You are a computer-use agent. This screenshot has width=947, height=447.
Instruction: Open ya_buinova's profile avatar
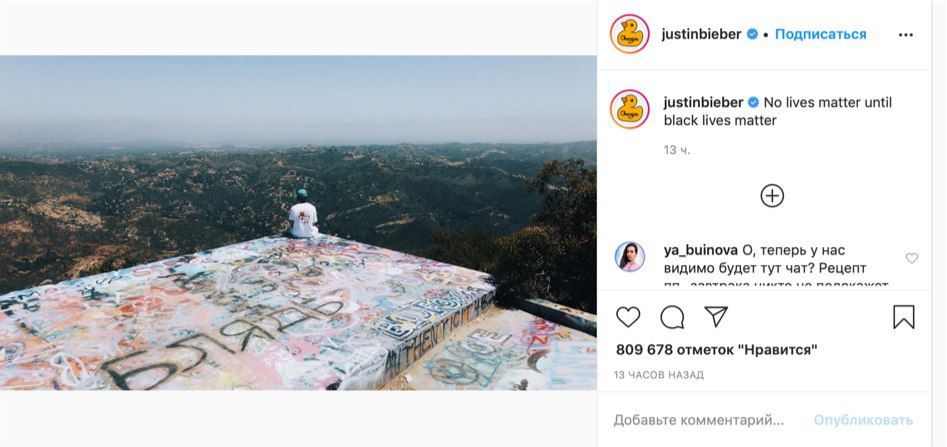point(630,257)
